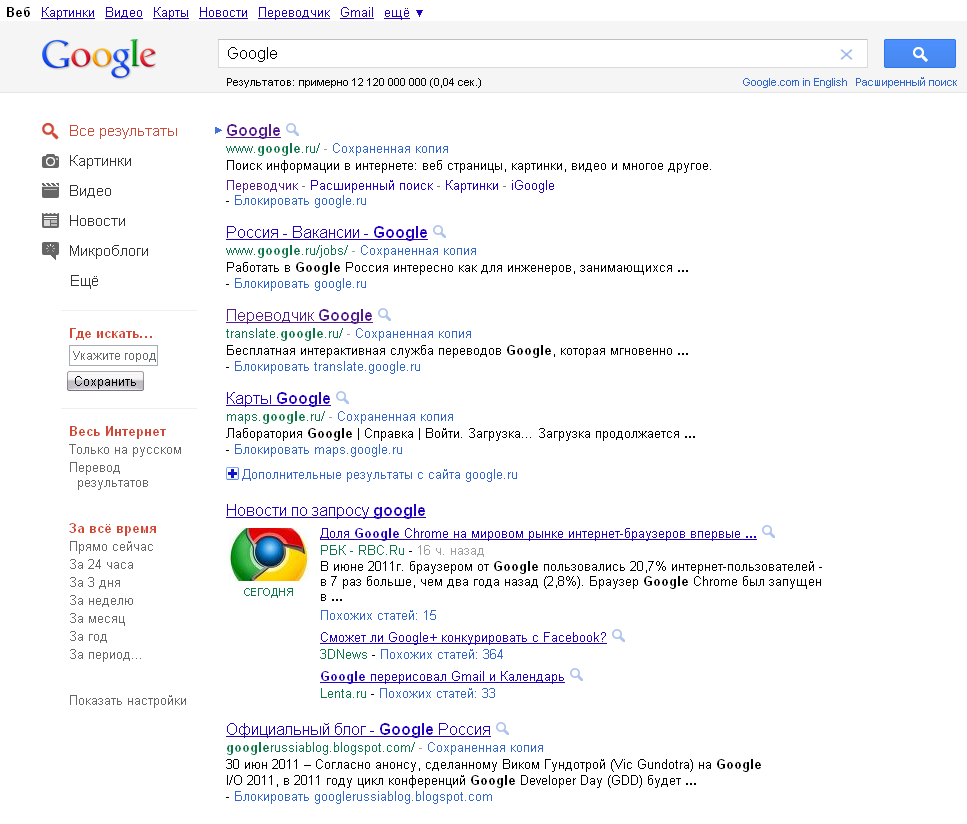Click Блокировать translate.google.ru
Image resolution: width=967 pixels, height=824 pixels.
pyautogui.click(x=327, y=366)
